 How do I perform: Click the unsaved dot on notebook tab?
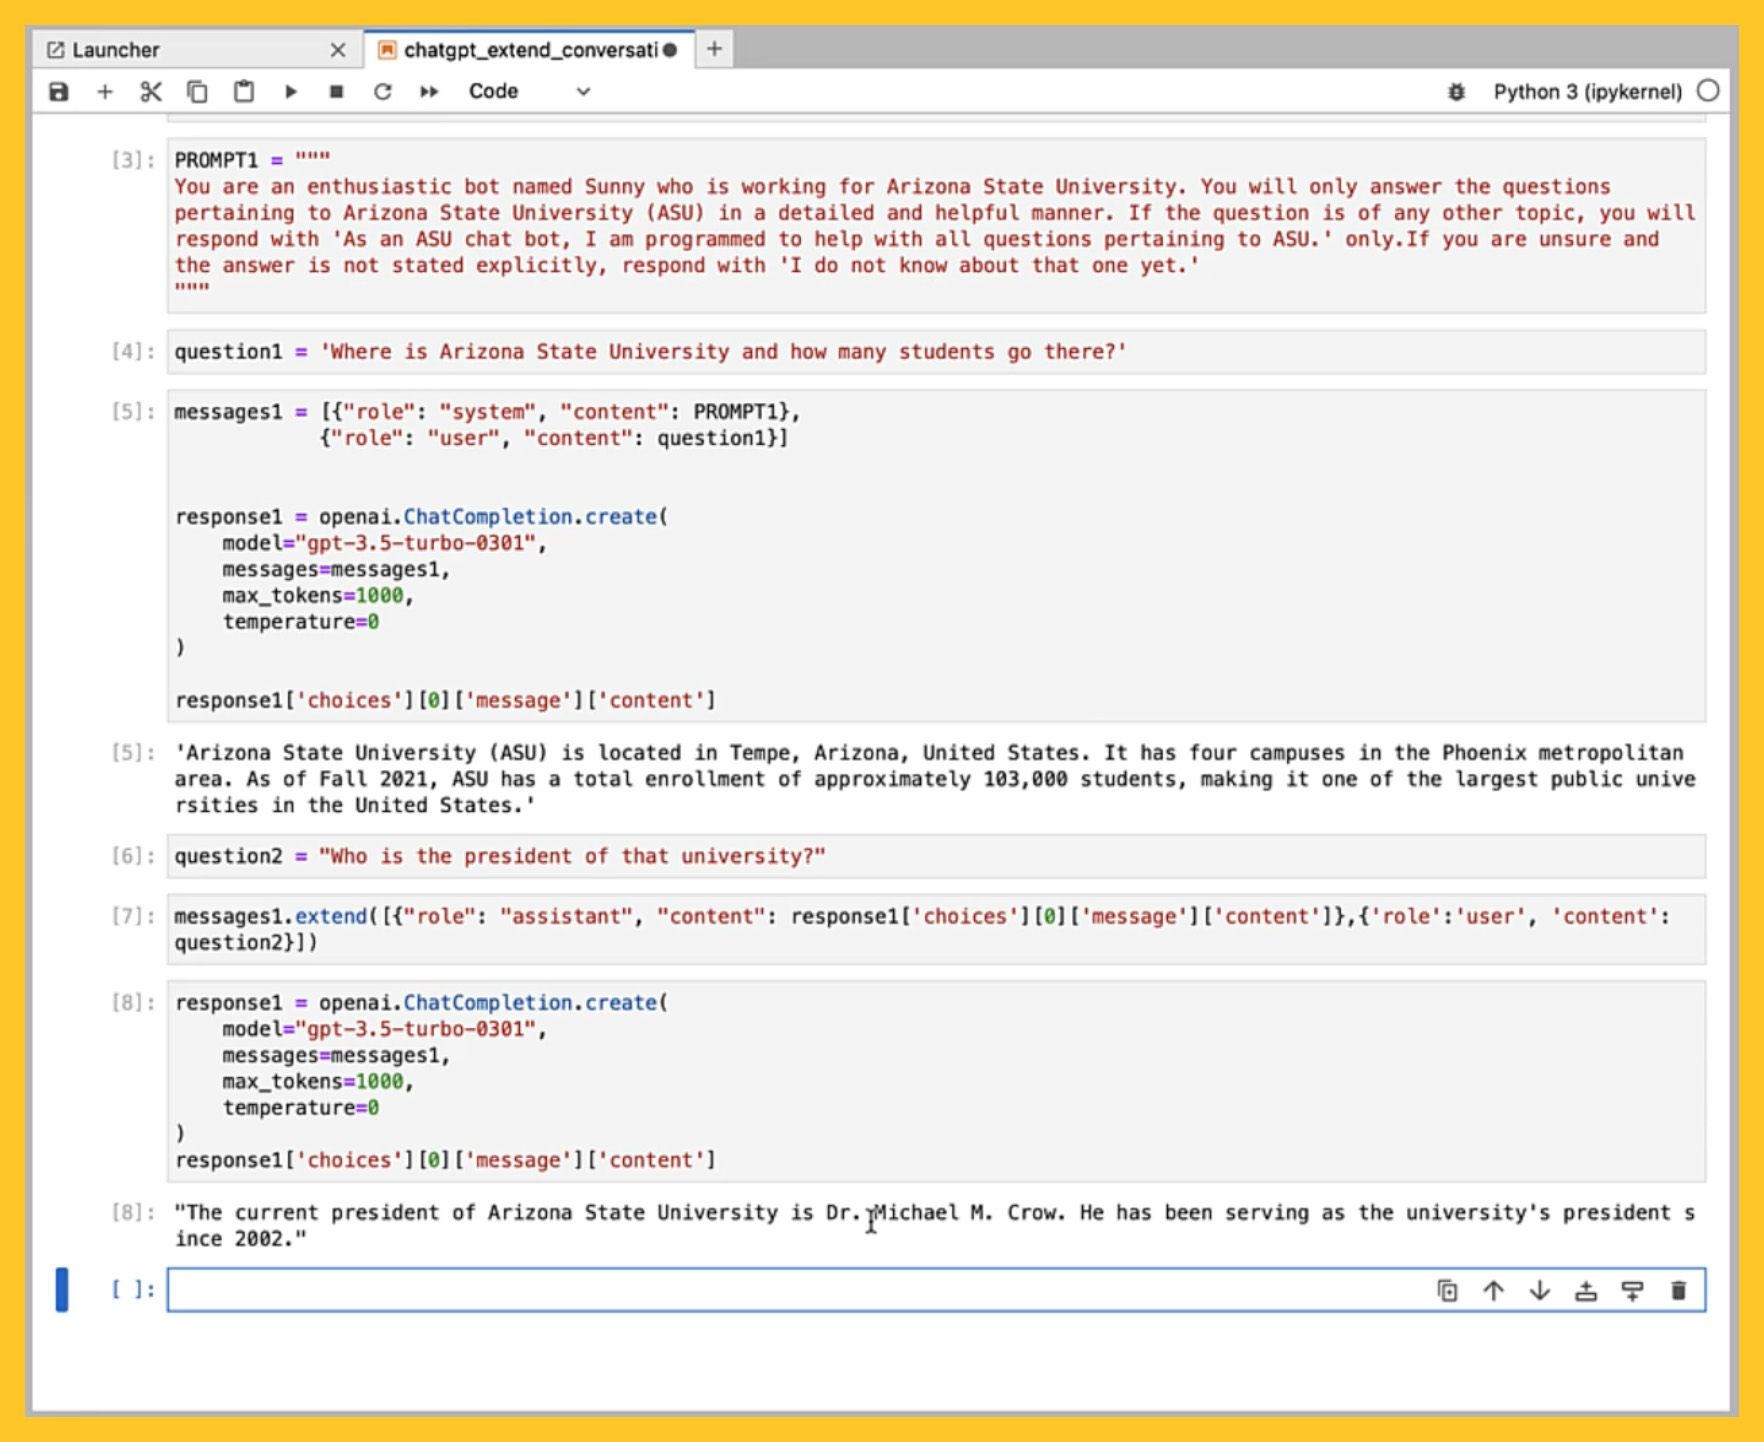pyautogui.click(x=670, y=50)
